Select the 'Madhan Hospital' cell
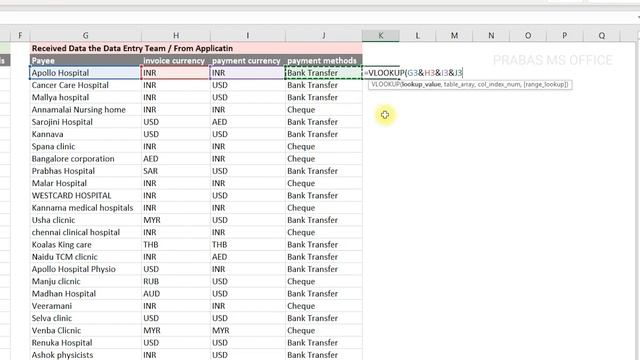The width and height of the screenshot is (640, 360). (85, 293)
